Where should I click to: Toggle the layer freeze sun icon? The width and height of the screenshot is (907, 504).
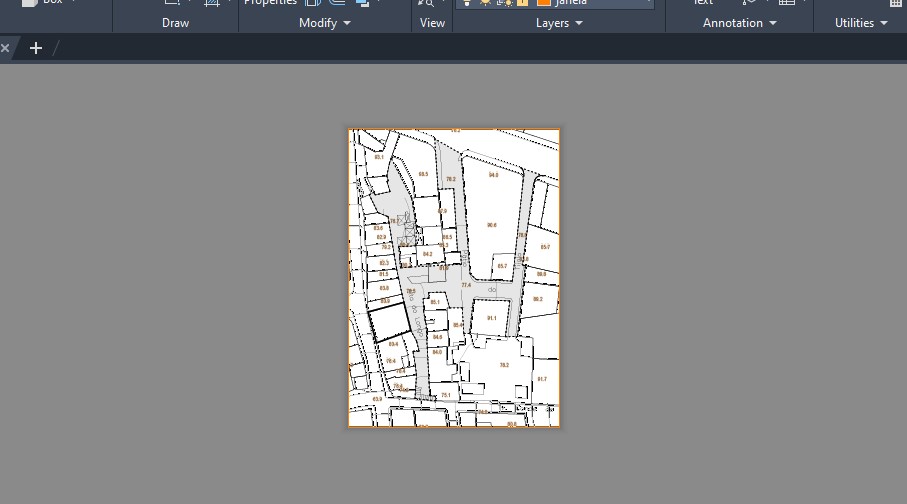(x=485, y=3)
